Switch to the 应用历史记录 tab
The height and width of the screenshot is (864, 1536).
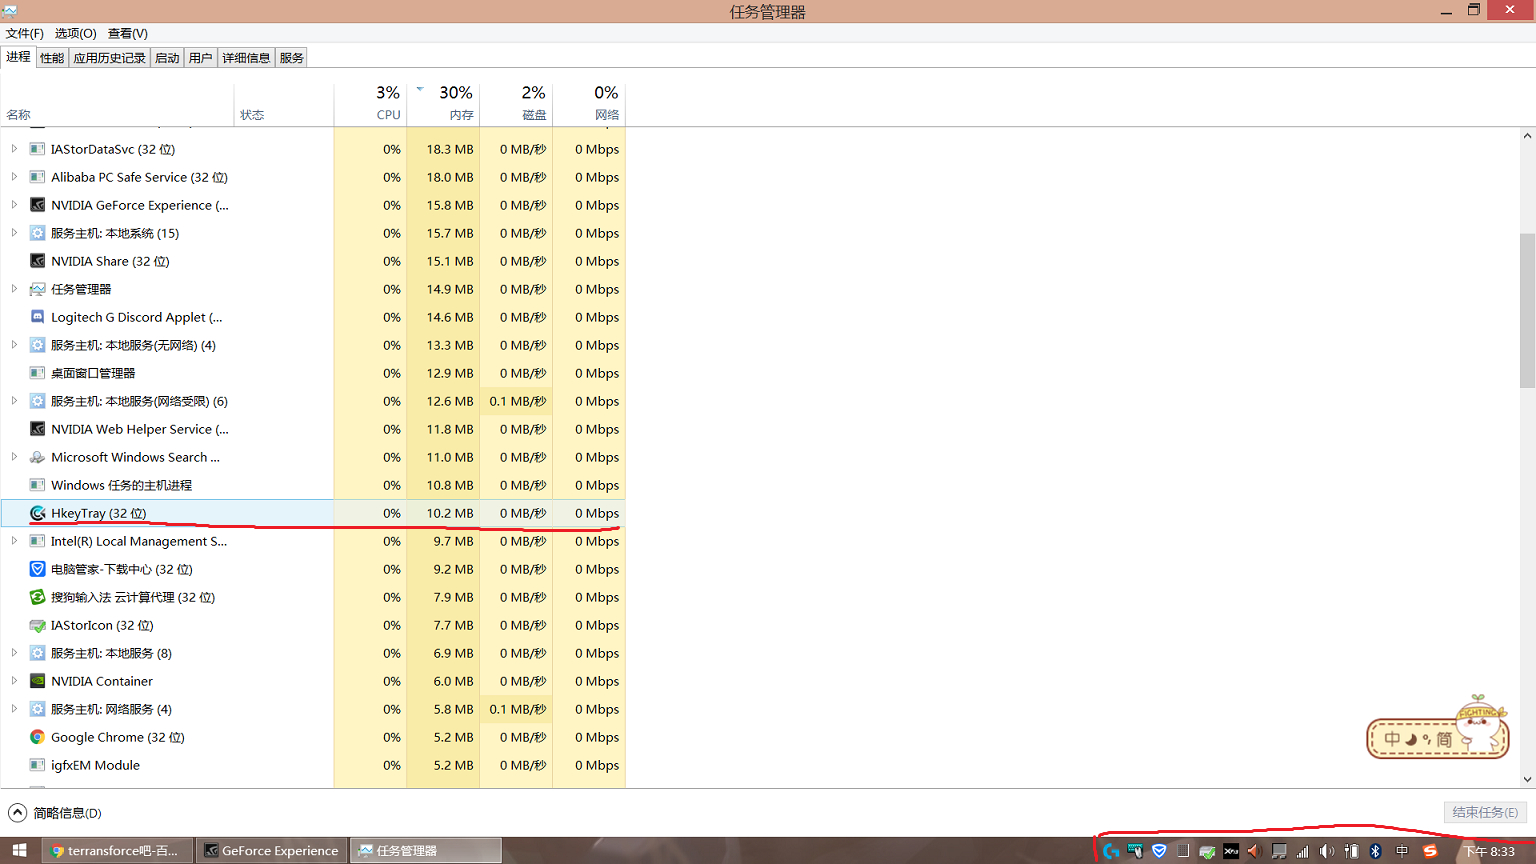[x=110, y=58]
